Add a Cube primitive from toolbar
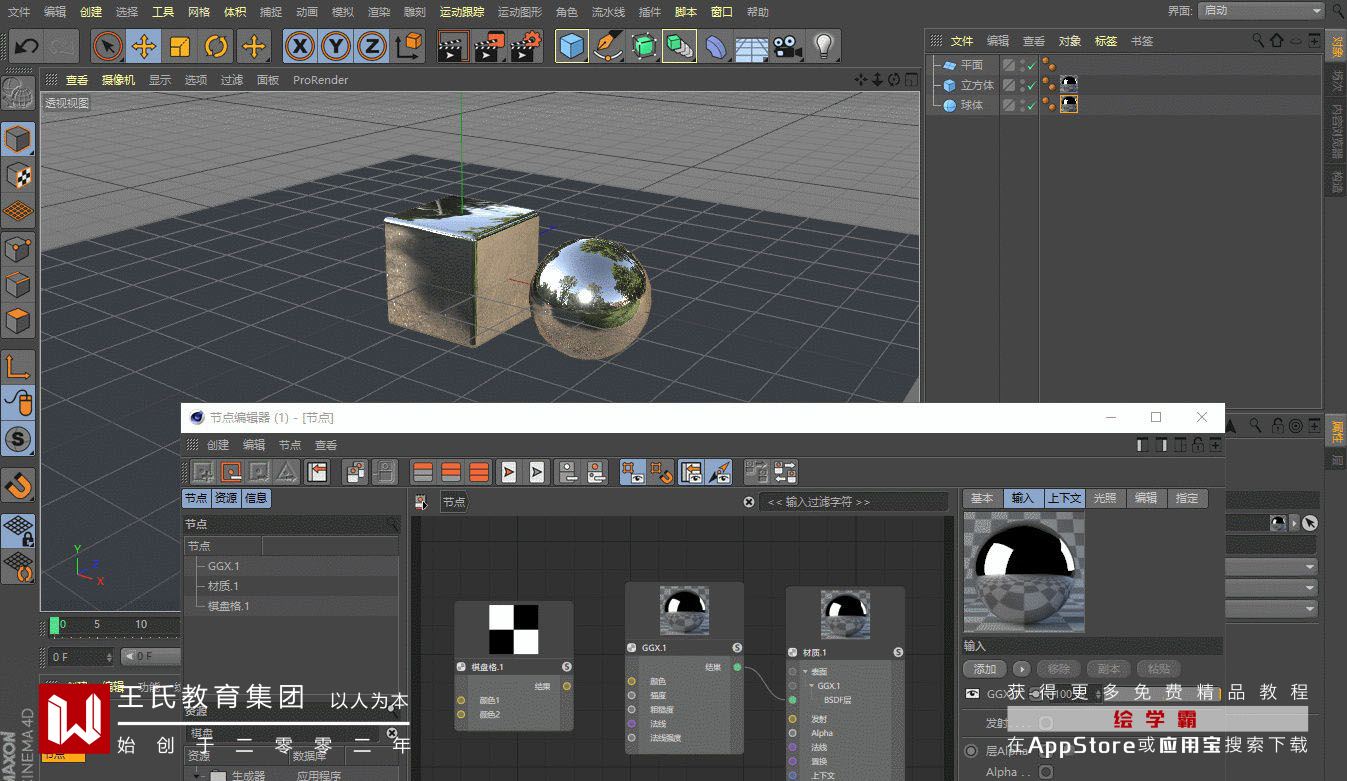This screenshot has height=781, width=1347. [x=571, y=46]
